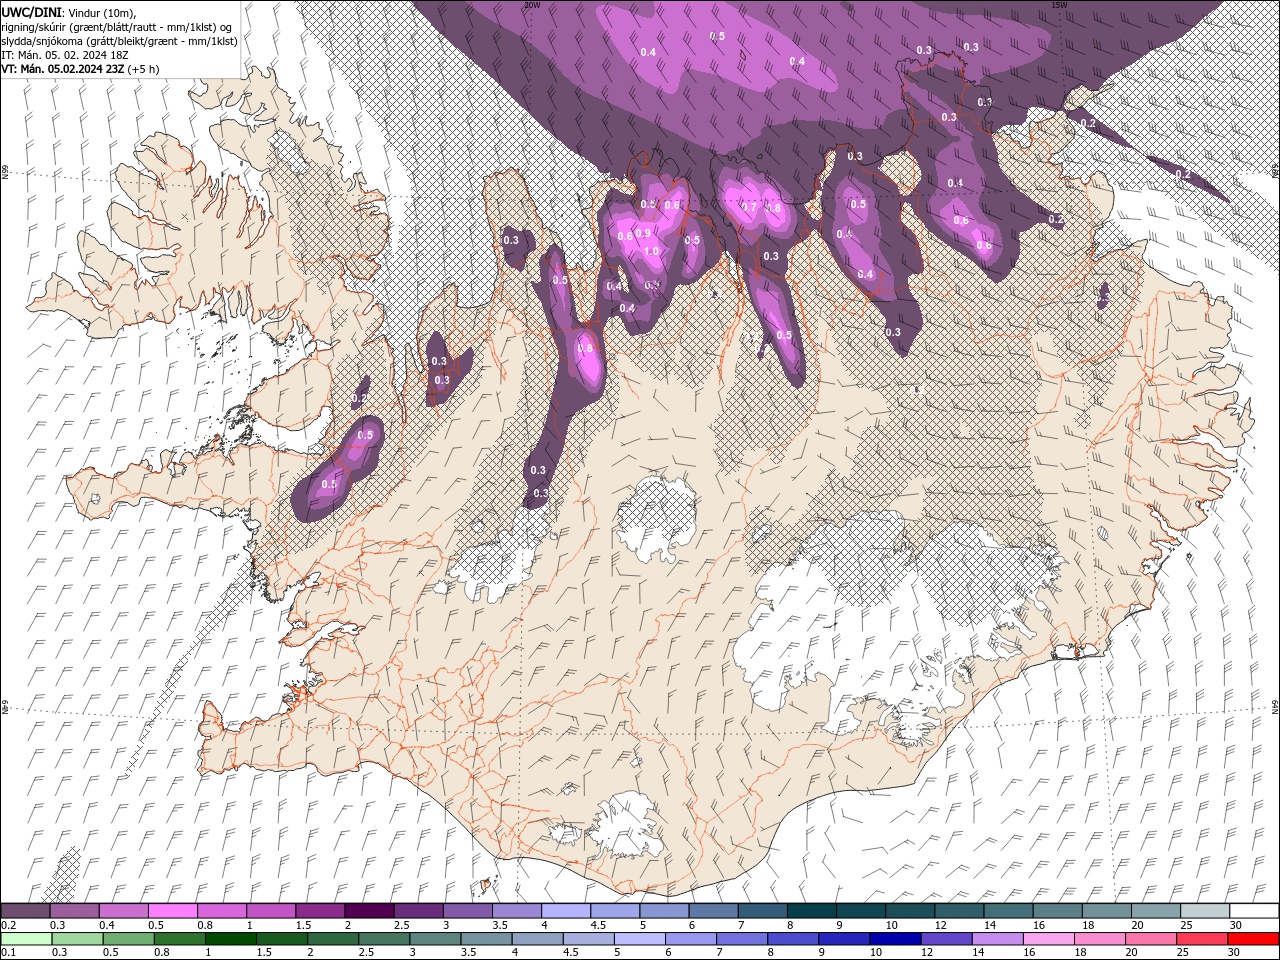Click the purple legend swatch above 0.3
The image size is (1280, 960).
[74, 911]
